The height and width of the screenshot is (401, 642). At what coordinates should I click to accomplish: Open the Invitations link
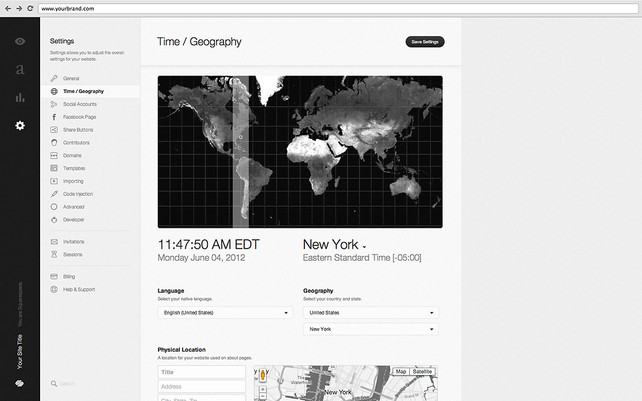coord(74,242)
